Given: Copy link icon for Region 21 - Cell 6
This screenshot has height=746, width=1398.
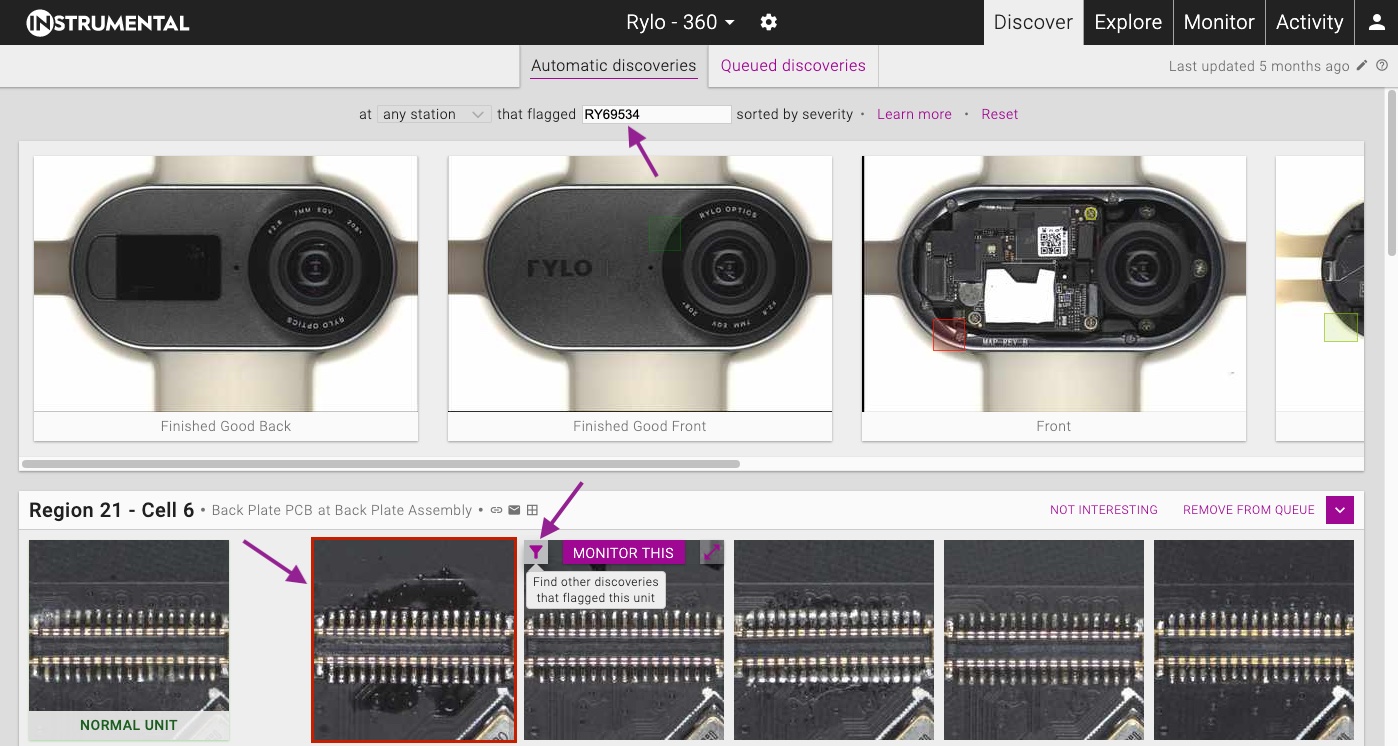Looking at the screenshot, I should click(x=496, y=510).
